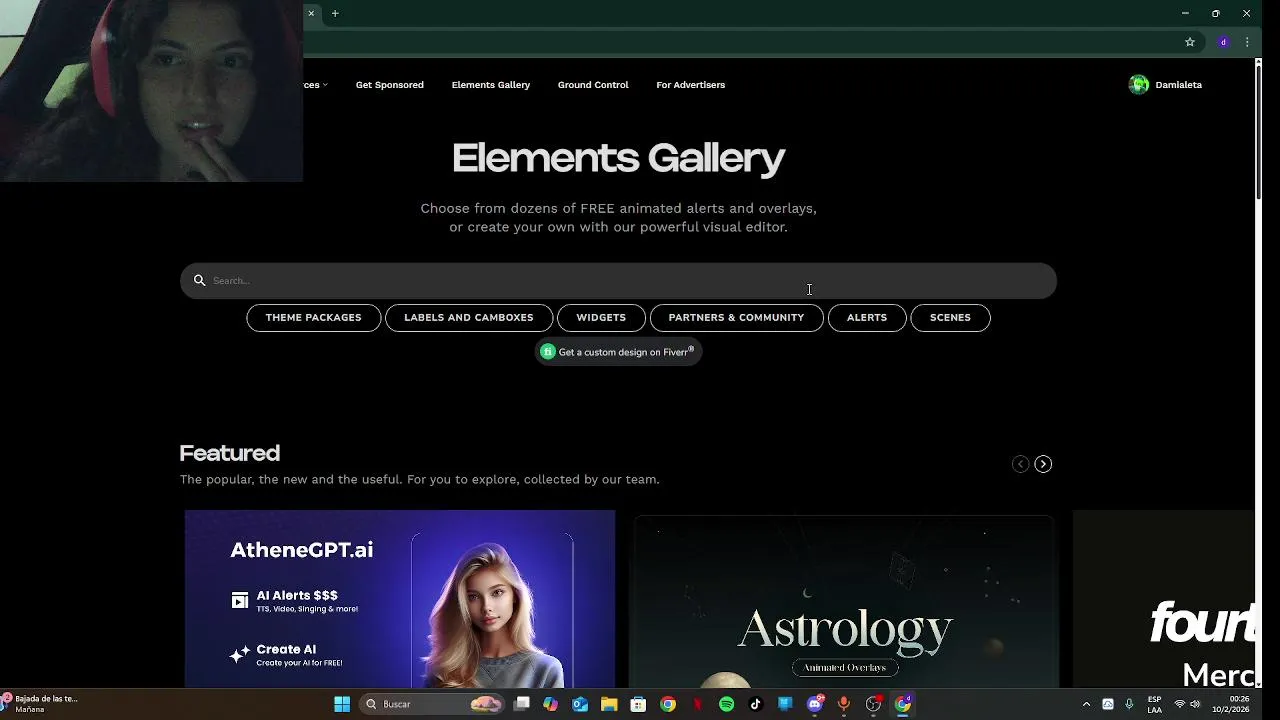The image size is (1280, 720).
Task: Filter by Partners & Community
Action: coord(736,318)
